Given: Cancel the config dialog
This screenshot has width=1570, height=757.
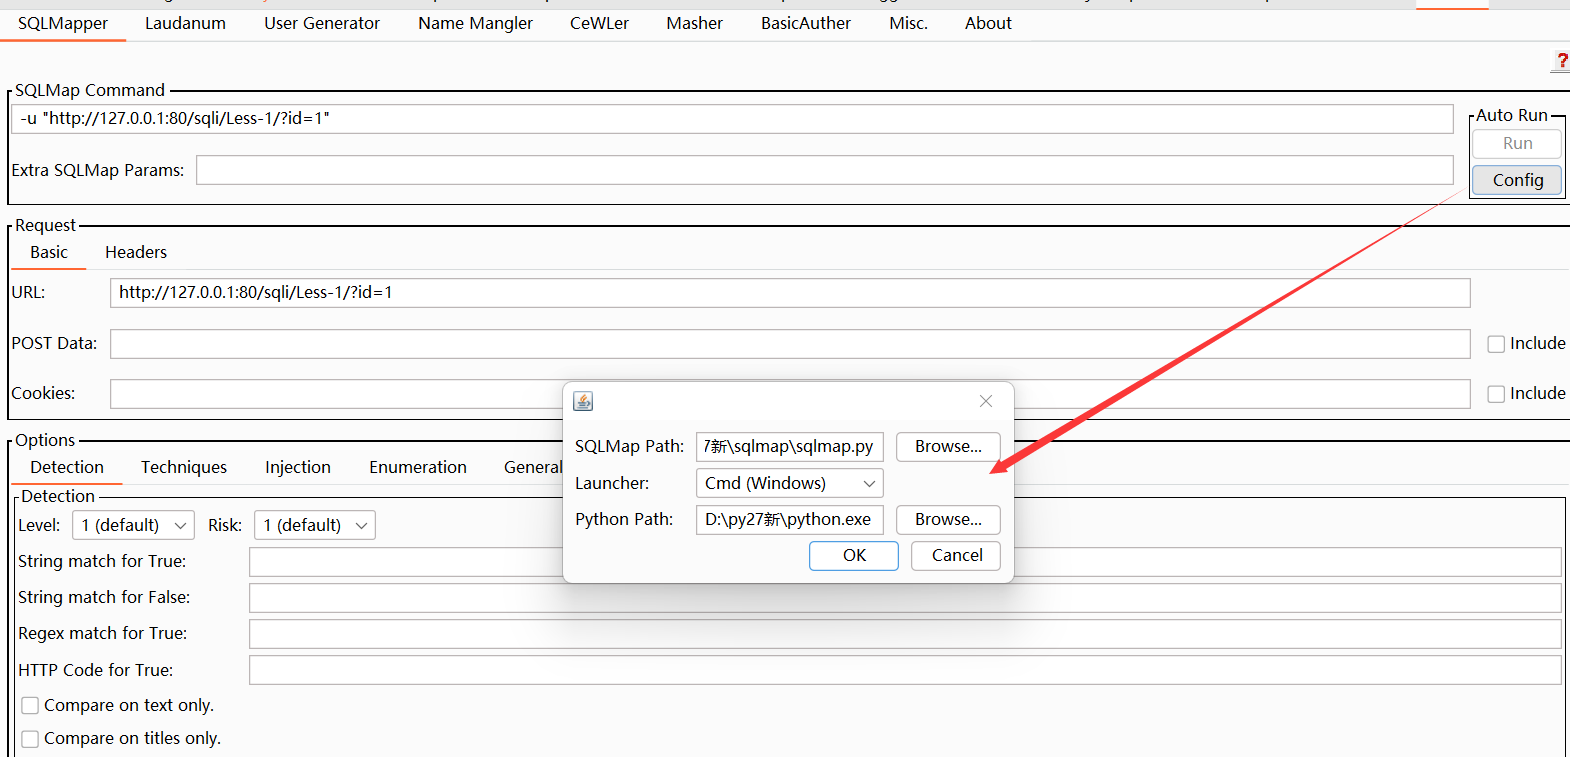Looking at the screenshot, I should [957, 555].
